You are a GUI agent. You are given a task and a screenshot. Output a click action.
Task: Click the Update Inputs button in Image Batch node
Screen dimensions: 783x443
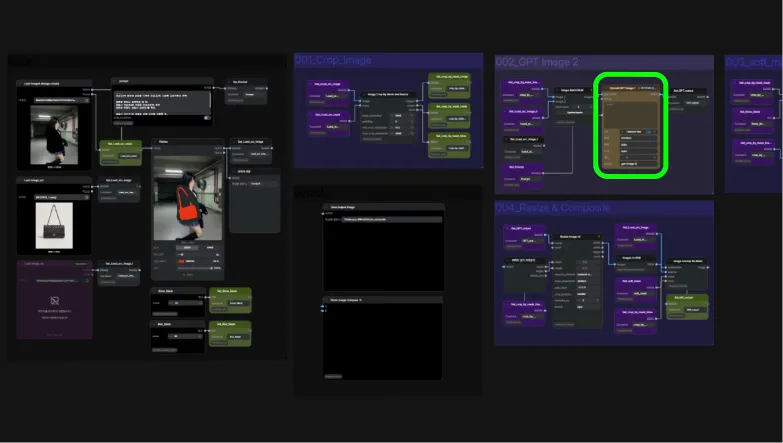[575, 112]
